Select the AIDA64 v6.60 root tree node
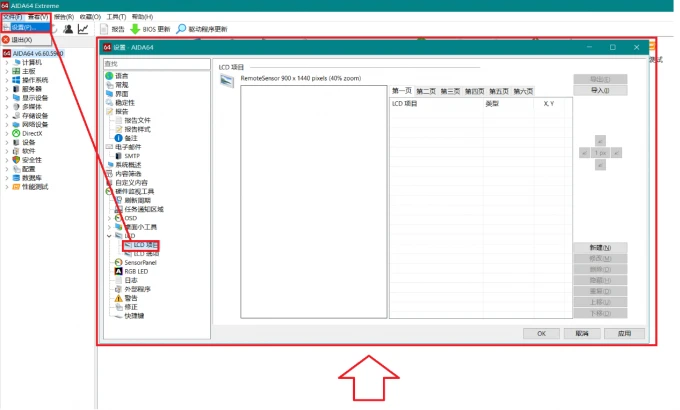This screenshot has height=410, width=680. (x=38, y=53)
